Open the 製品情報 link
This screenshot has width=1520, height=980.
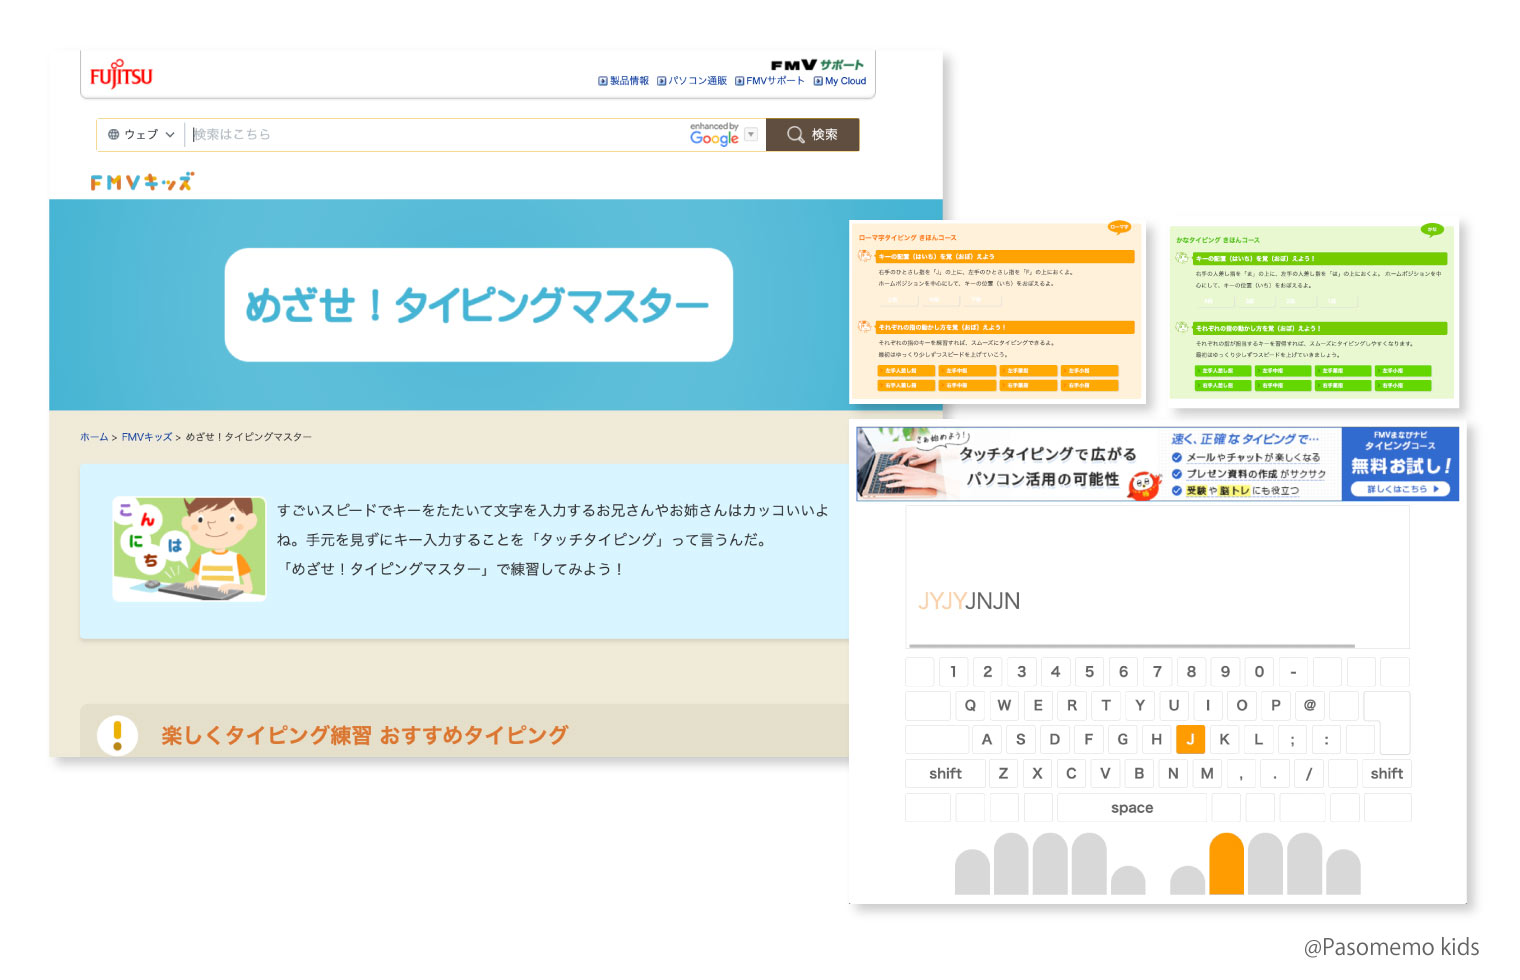[x=624, y=81]
